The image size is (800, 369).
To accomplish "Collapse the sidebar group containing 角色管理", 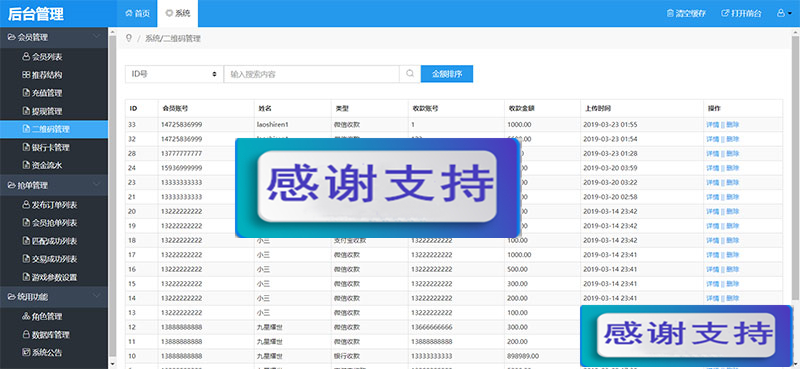I will point(54,296).
